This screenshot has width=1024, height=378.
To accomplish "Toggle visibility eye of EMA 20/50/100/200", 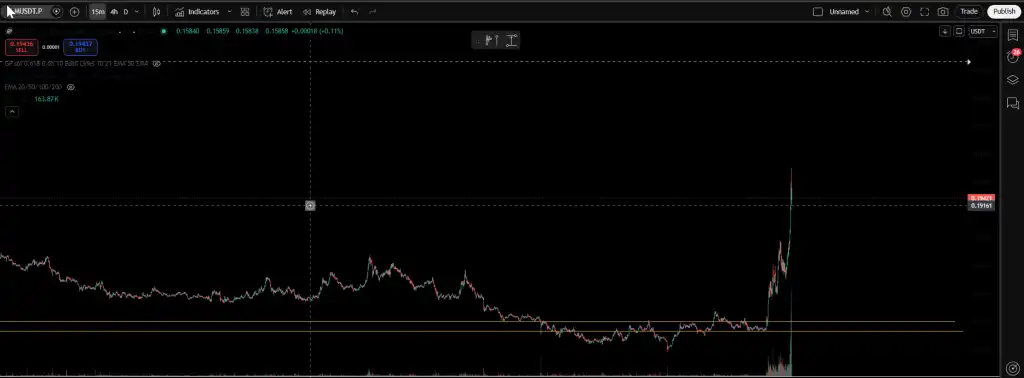I will pos(71,87).
